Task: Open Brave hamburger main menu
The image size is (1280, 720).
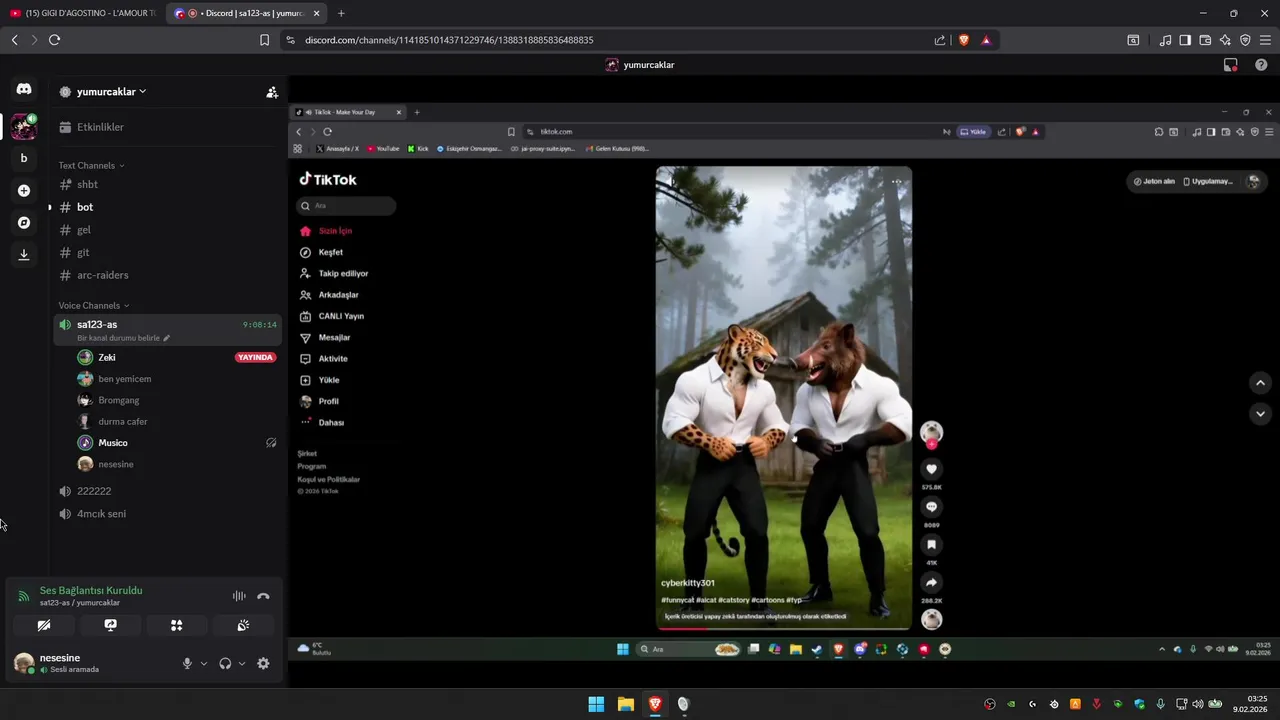Action: [x=1265, y=40]
